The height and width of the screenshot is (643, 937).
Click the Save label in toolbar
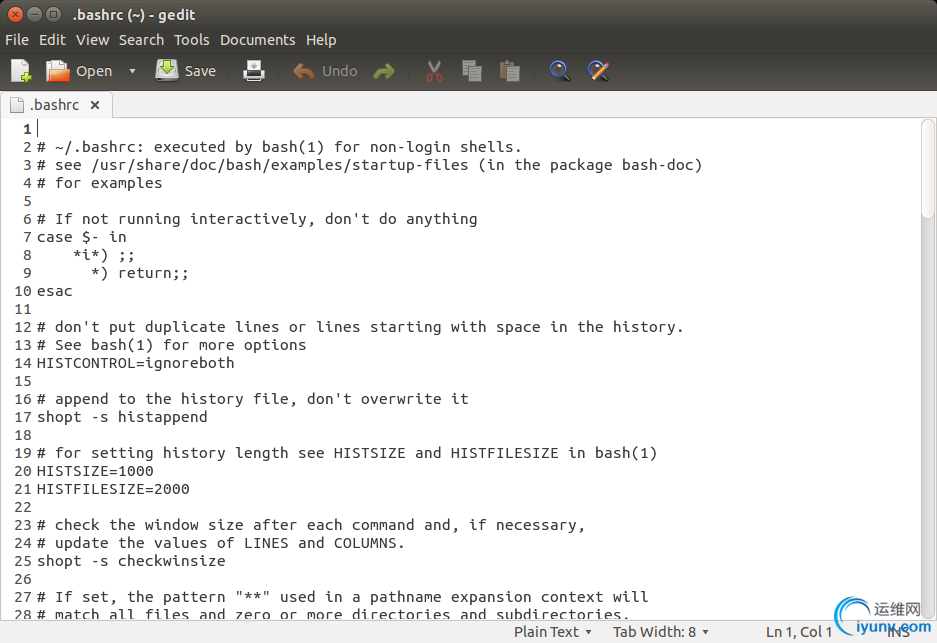coord(200,71)
